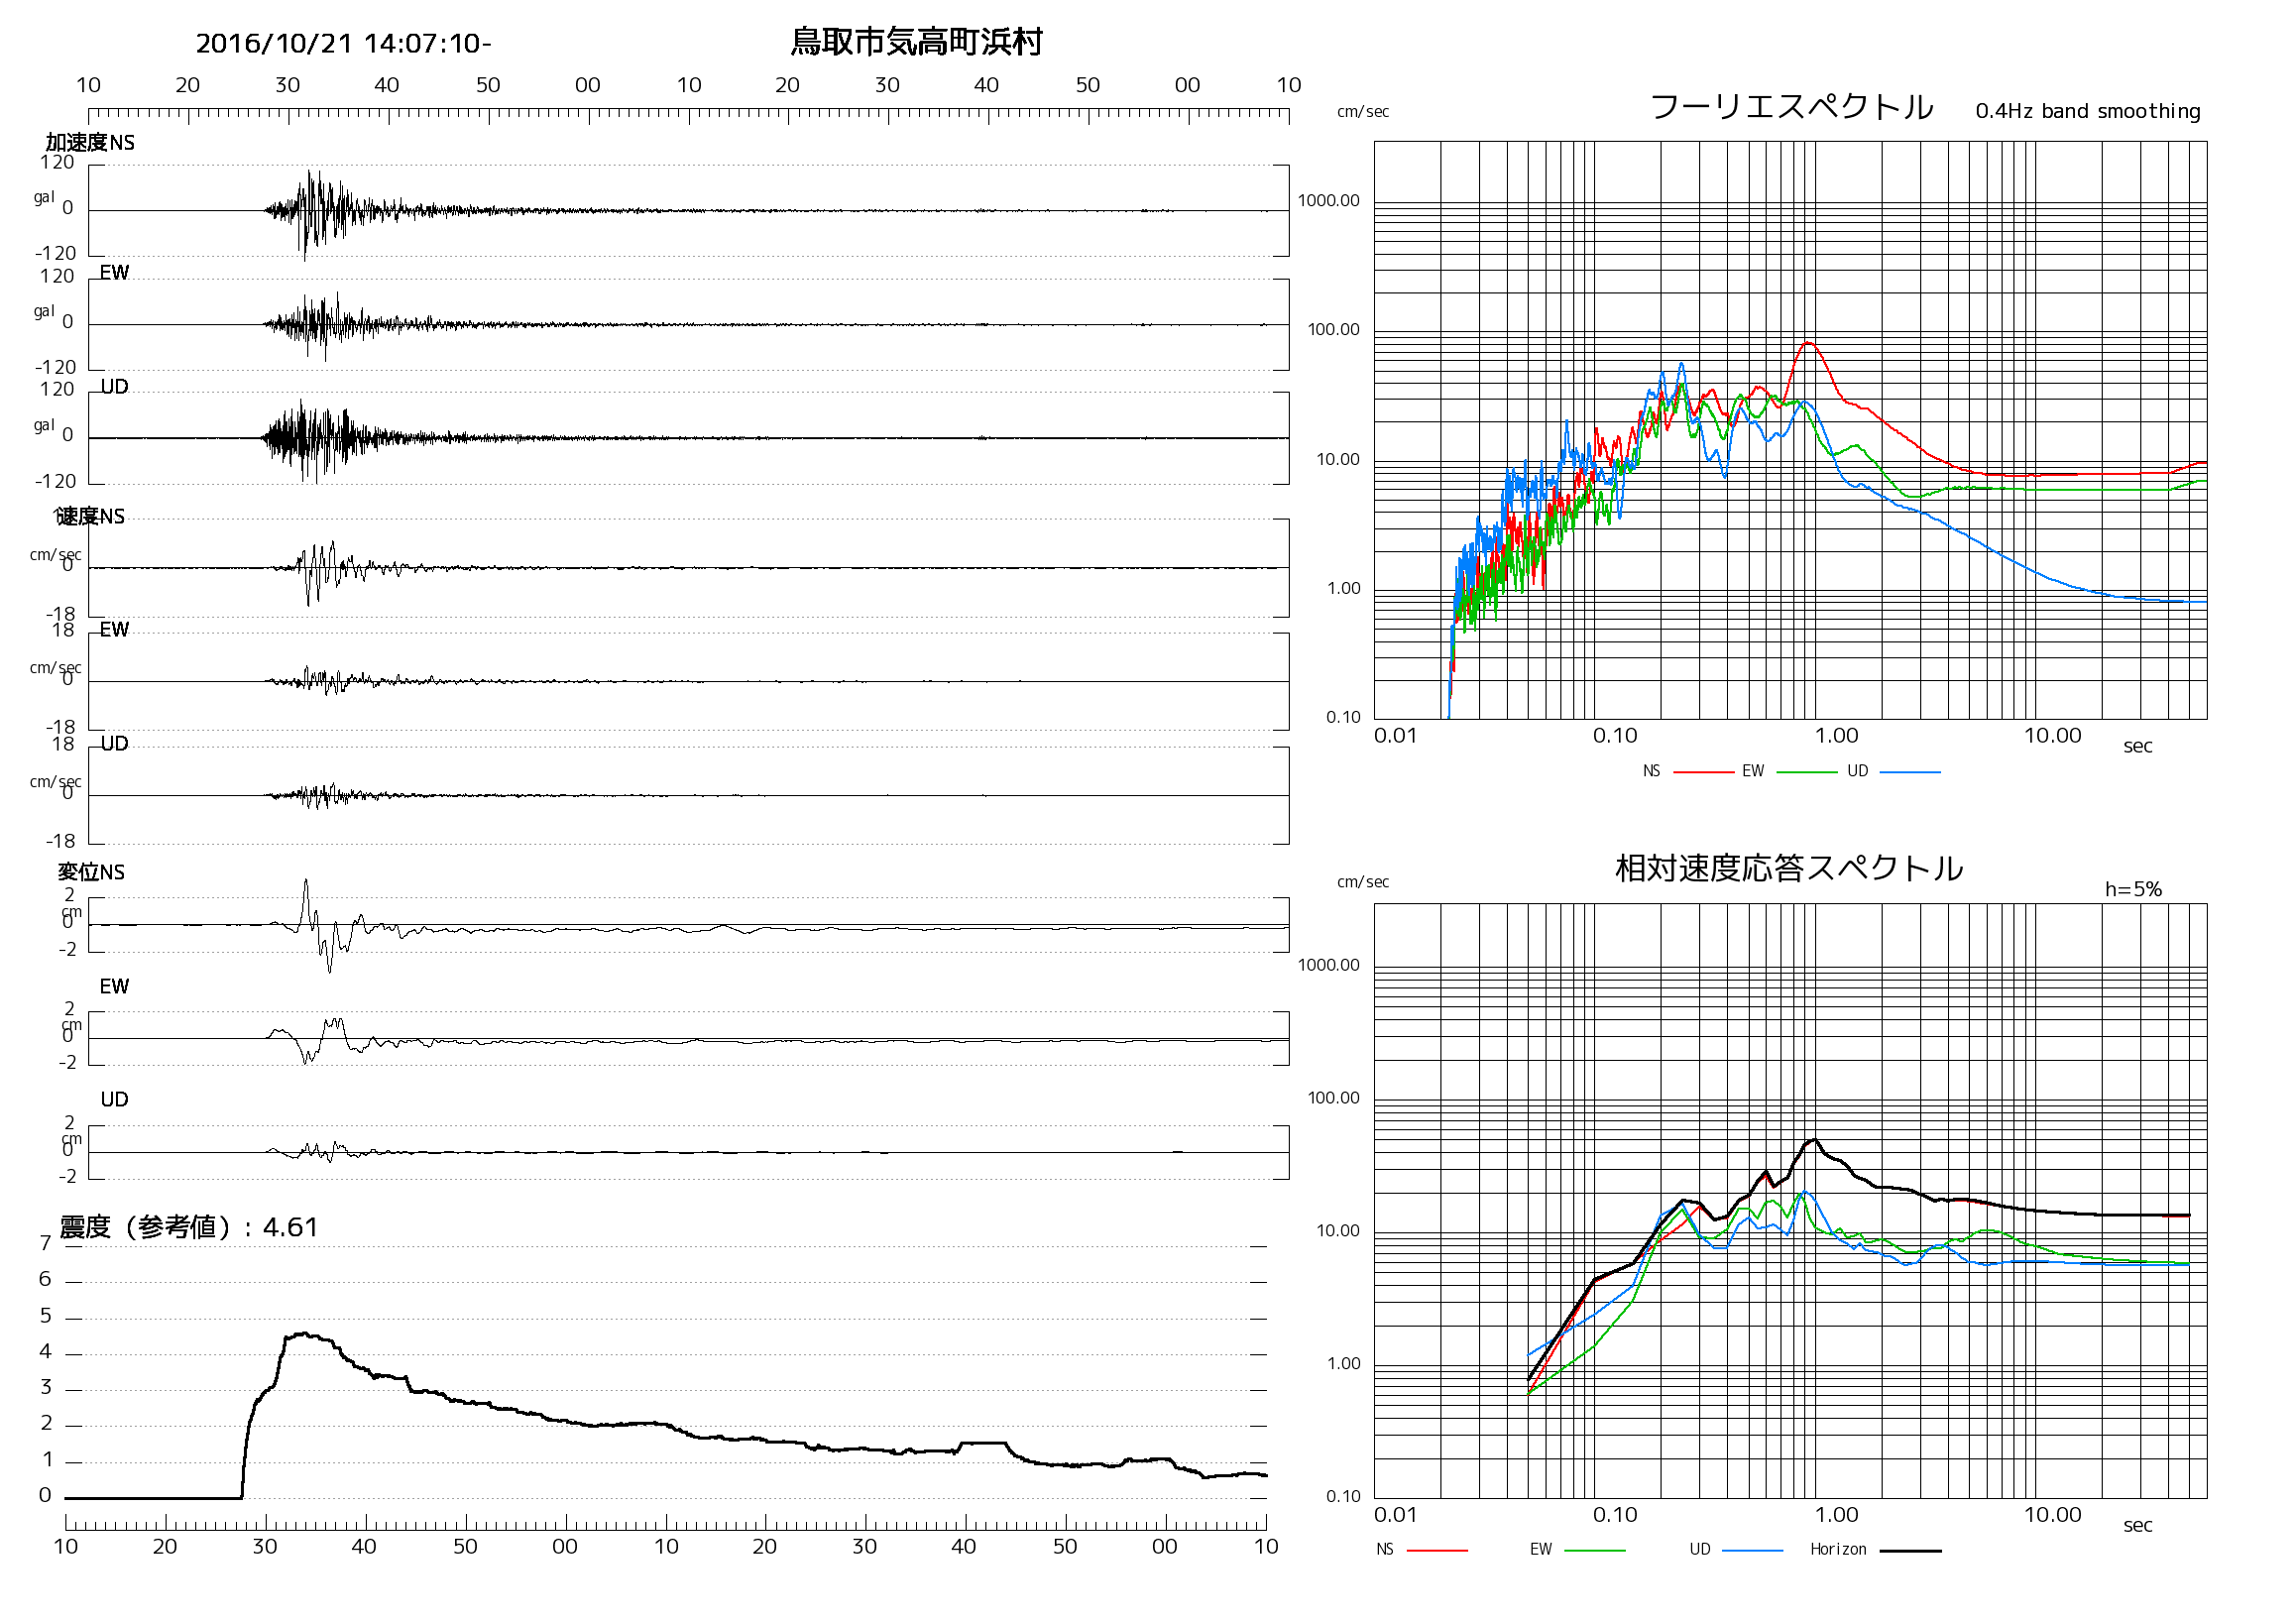This screenshot has width=2296, height=1623.
Task: Click the 加速度NS trace label
Action: point(90,143)
